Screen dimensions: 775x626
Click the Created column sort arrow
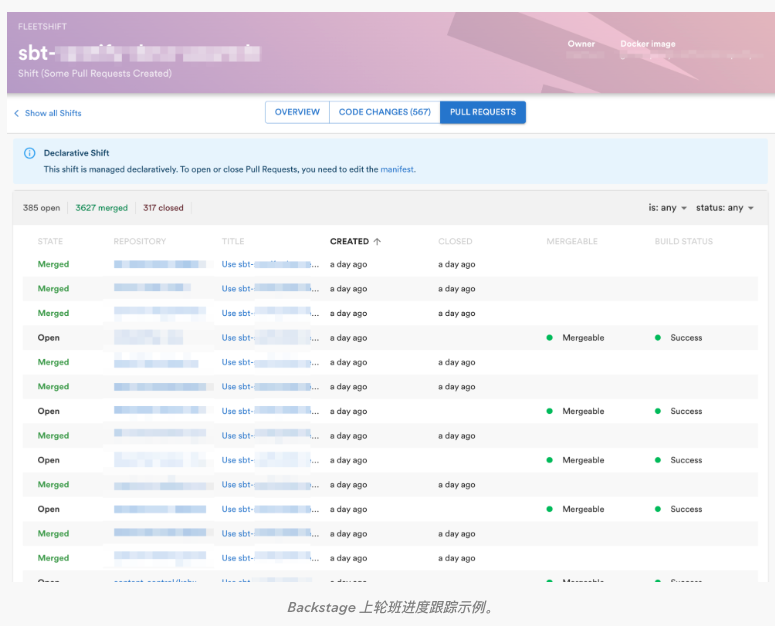pyautogui.click(x=378, y=241)
